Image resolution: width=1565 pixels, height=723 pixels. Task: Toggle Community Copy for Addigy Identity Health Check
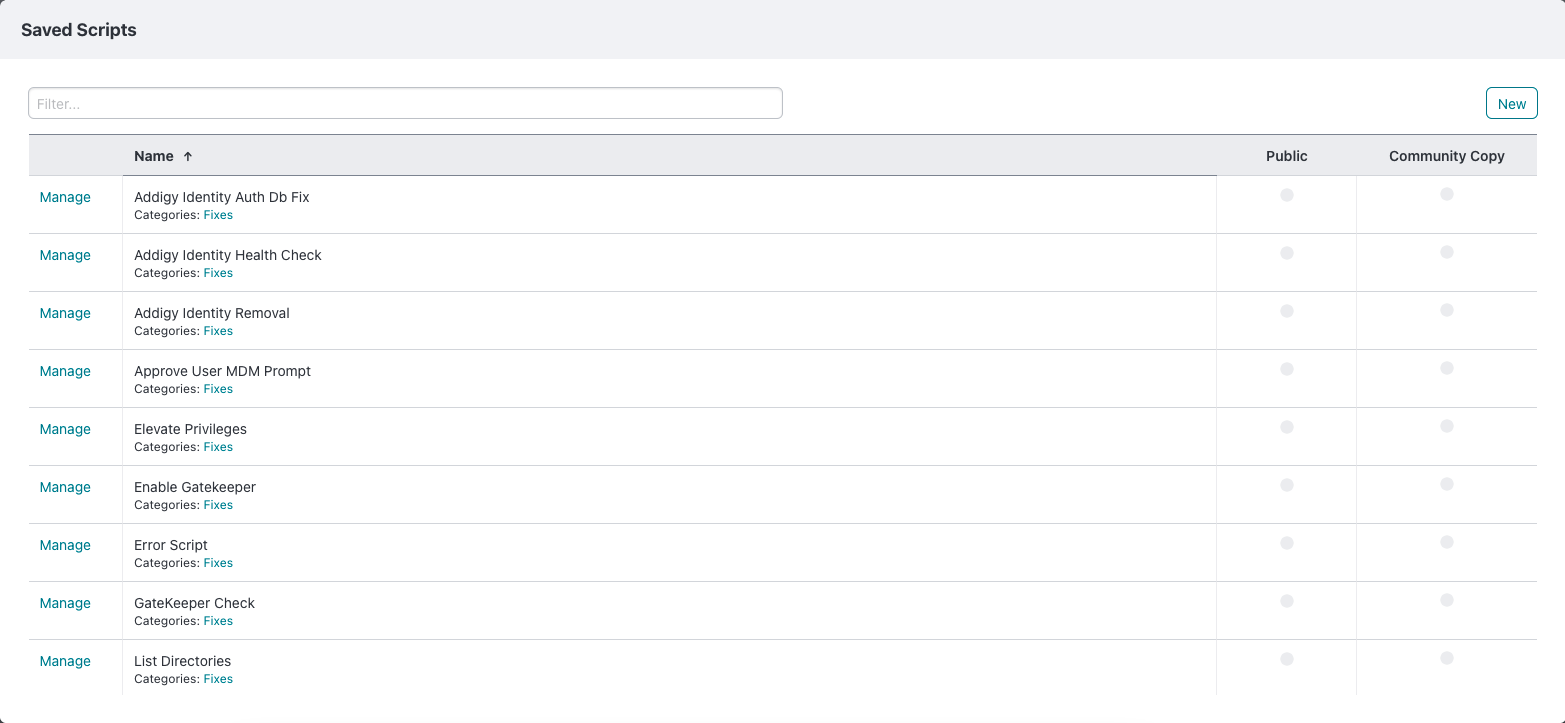pos(1447,252)
